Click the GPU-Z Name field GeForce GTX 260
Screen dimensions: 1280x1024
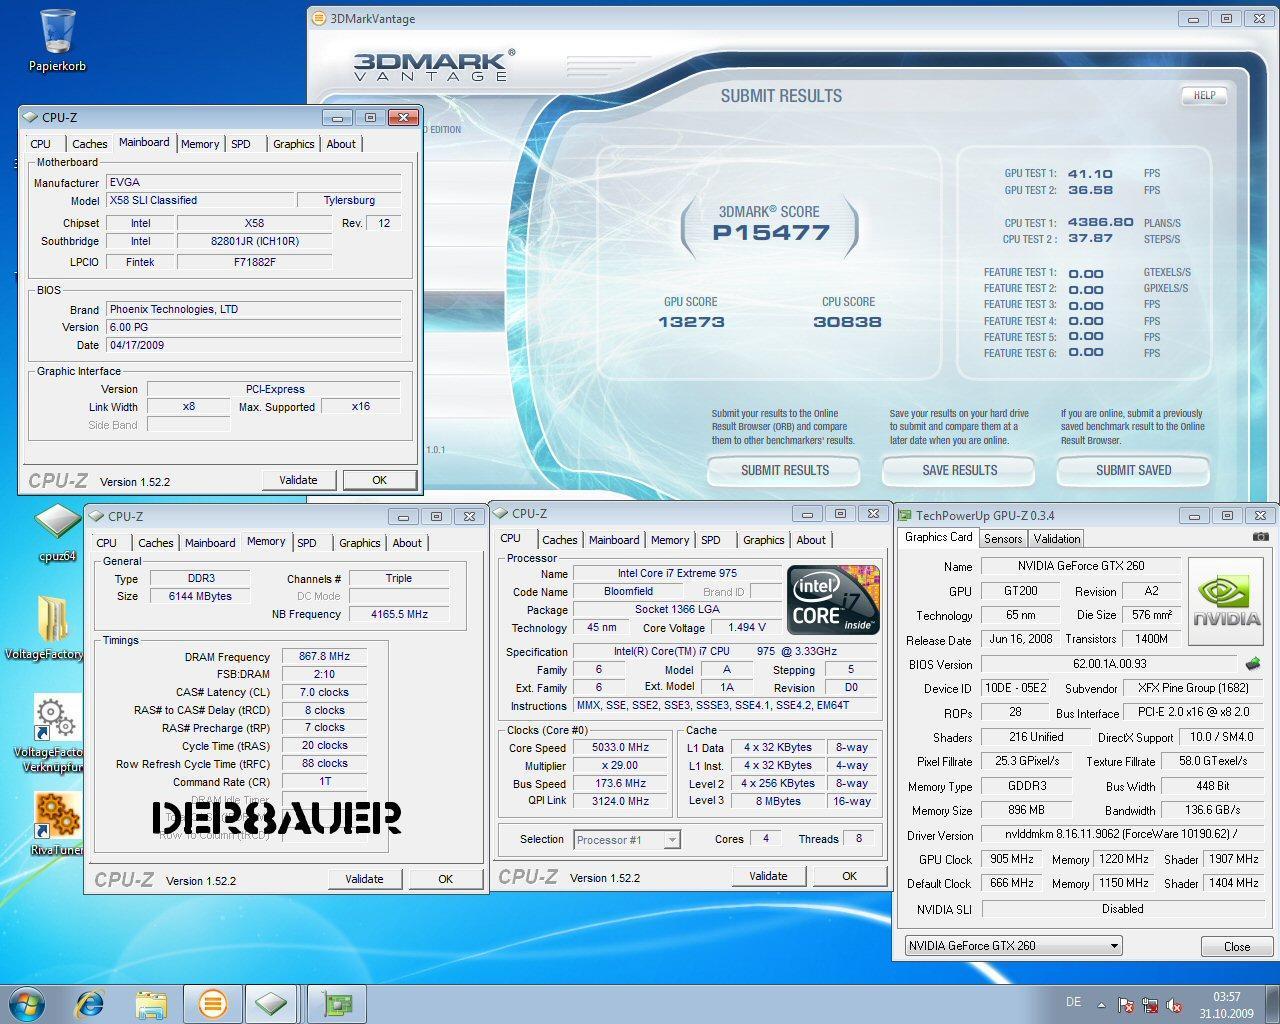point(1080,566)
